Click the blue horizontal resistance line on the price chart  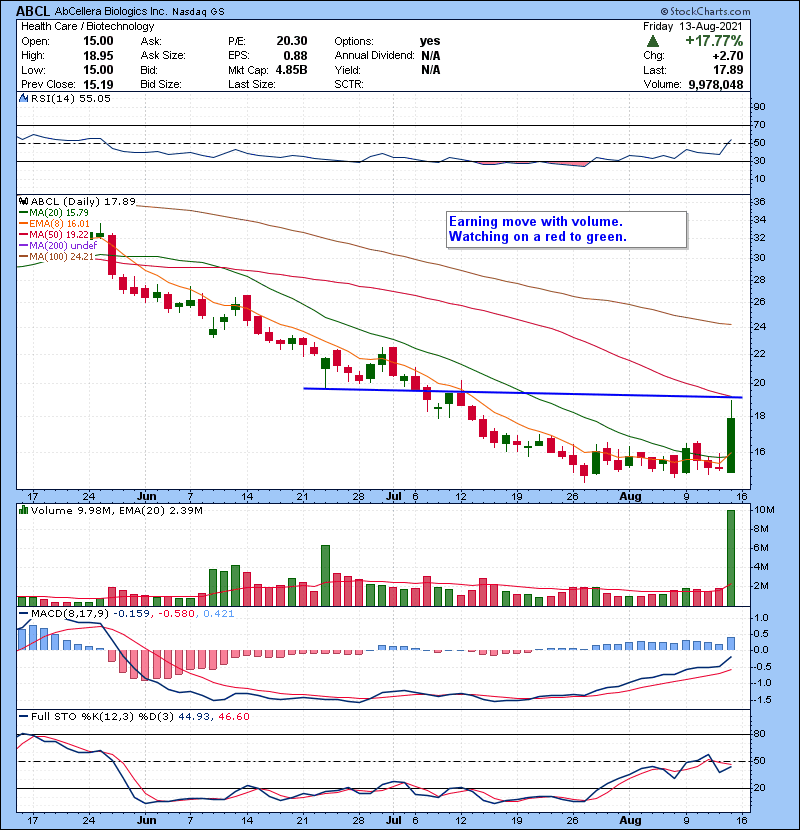523,393
